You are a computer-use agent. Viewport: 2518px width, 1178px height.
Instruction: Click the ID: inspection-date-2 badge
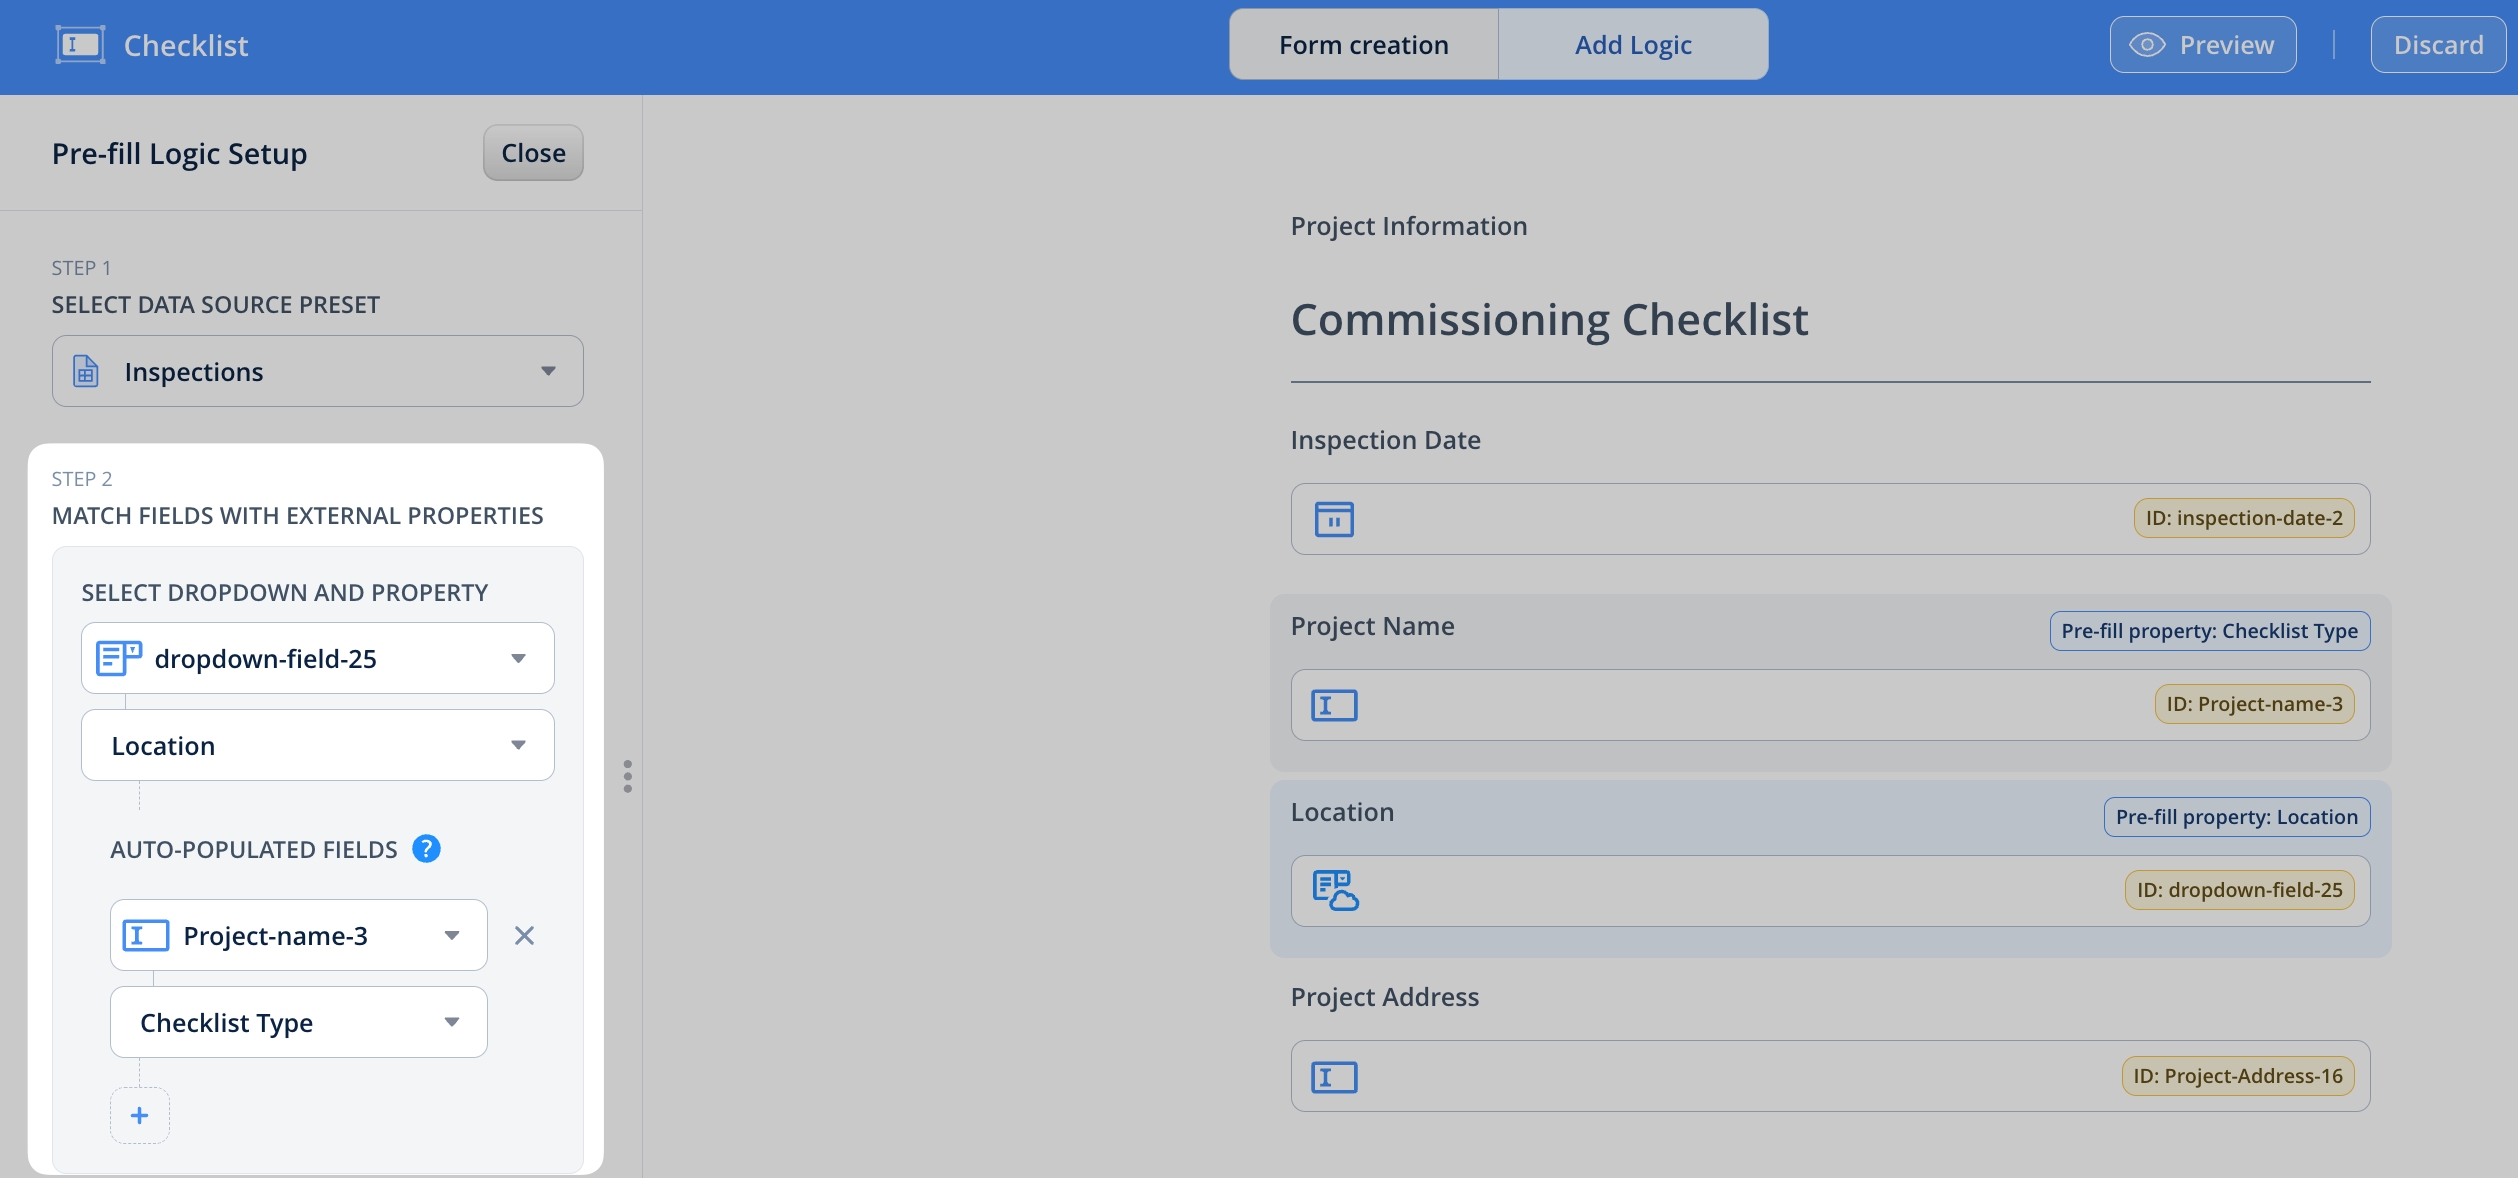click(x=2243, y=519)
